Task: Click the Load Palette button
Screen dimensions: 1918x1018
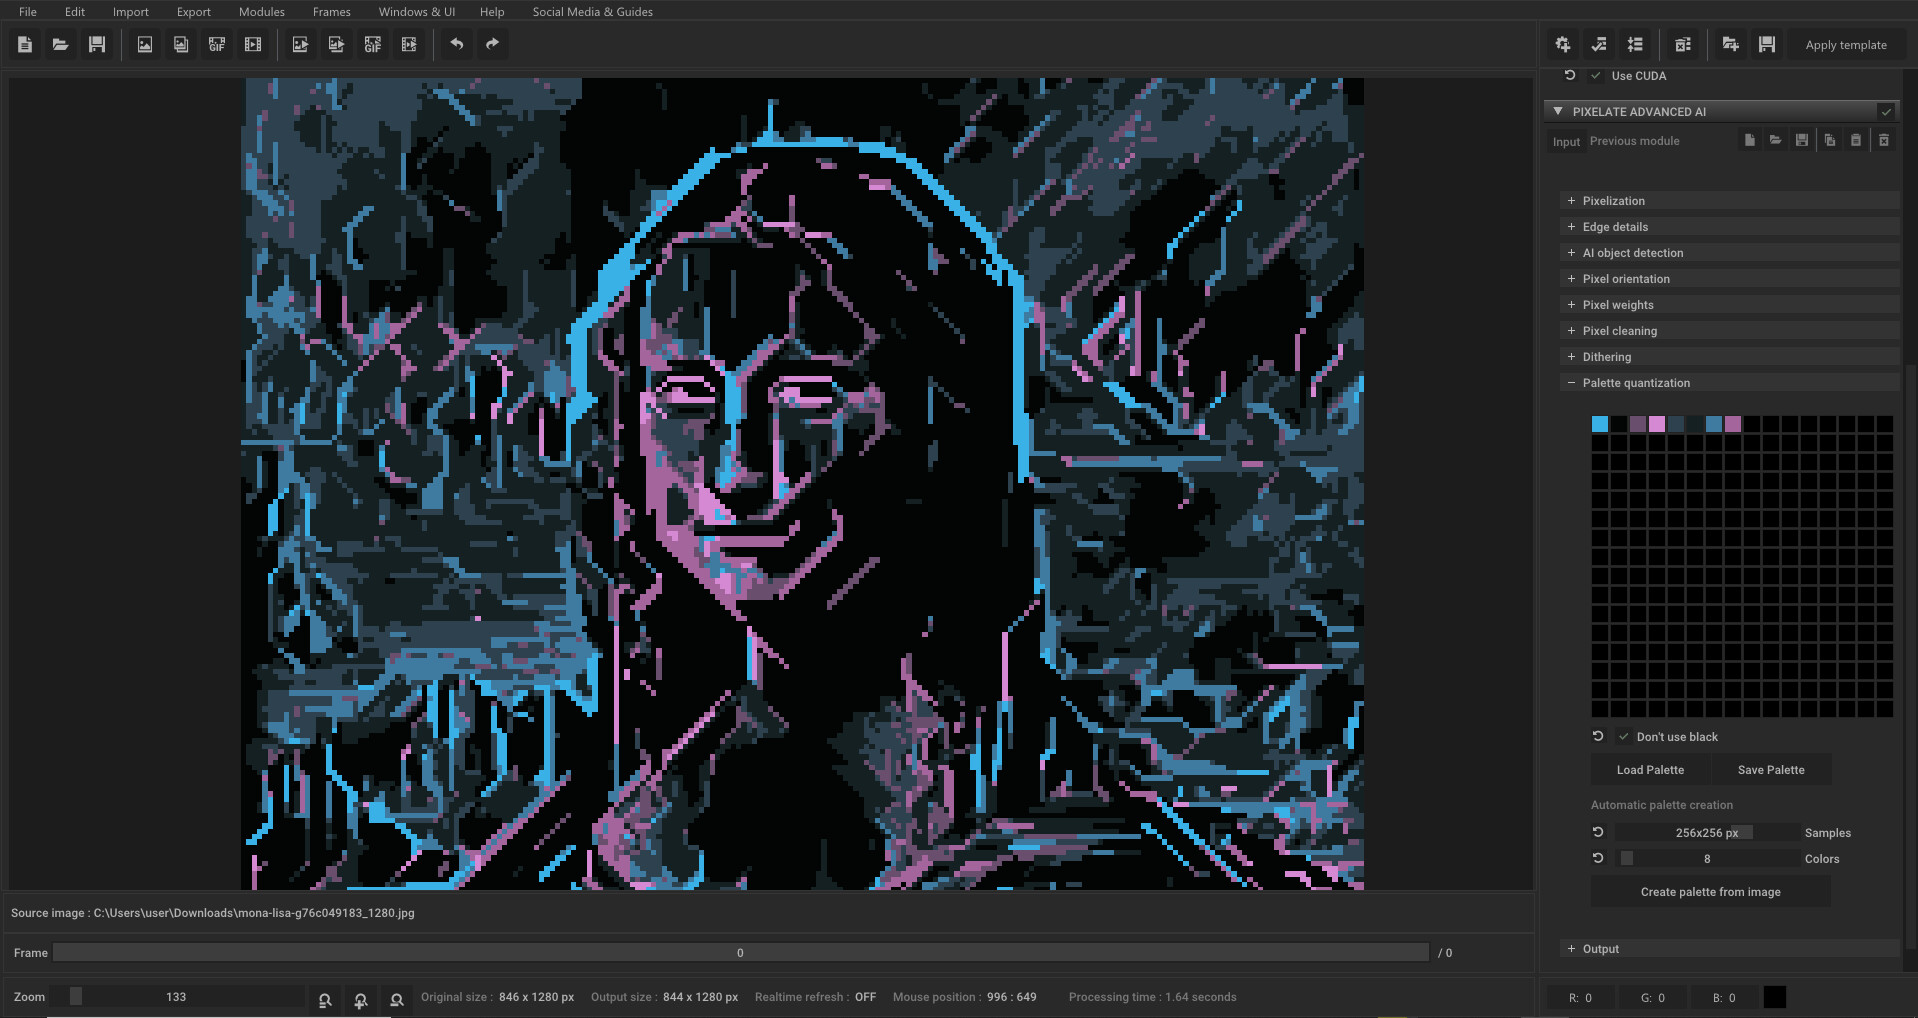Action: coord(1650,770)
